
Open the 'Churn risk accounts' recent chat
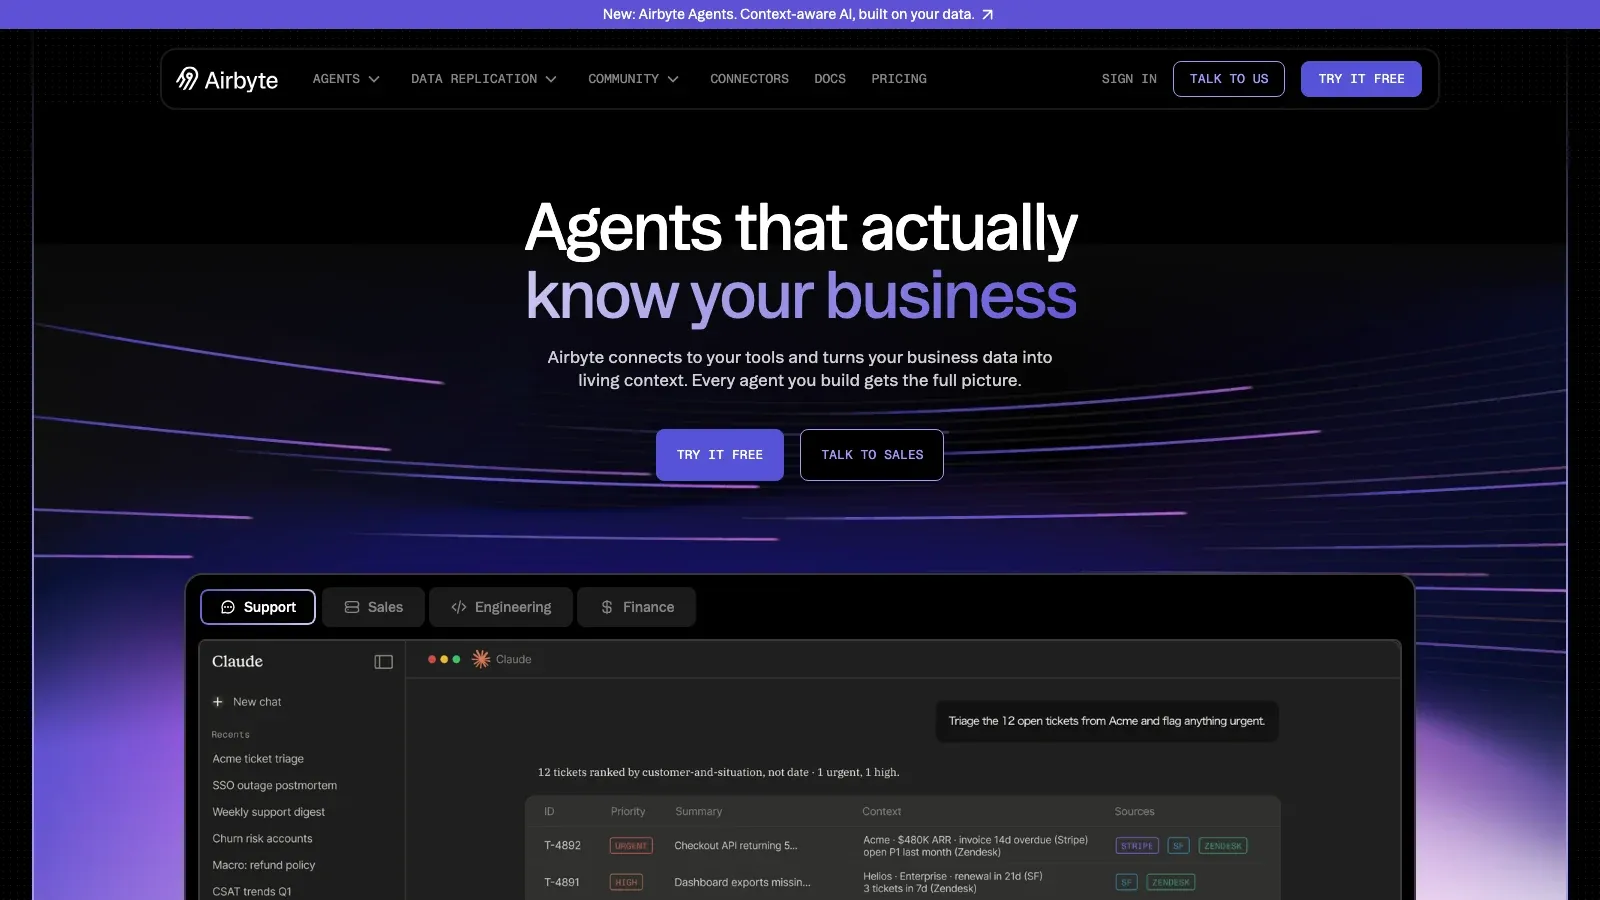pyautogui.click(x=262, y=839)
